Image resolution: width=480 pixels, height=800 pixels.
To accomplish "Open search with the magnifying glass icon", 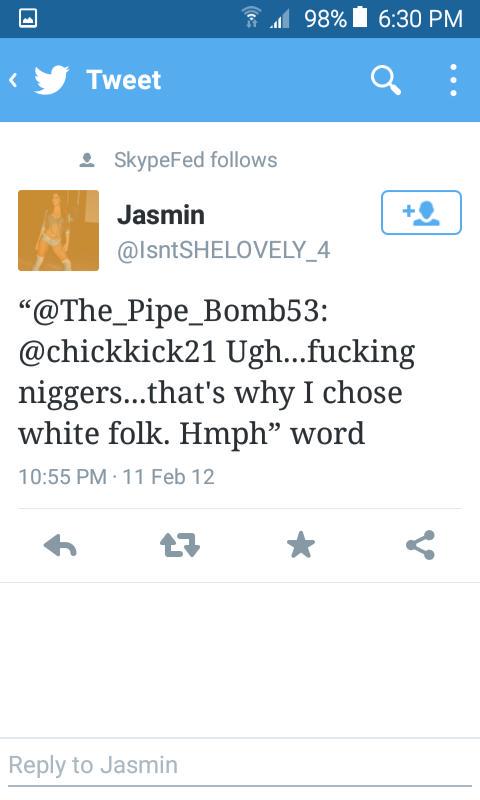I will click(386, 80).
